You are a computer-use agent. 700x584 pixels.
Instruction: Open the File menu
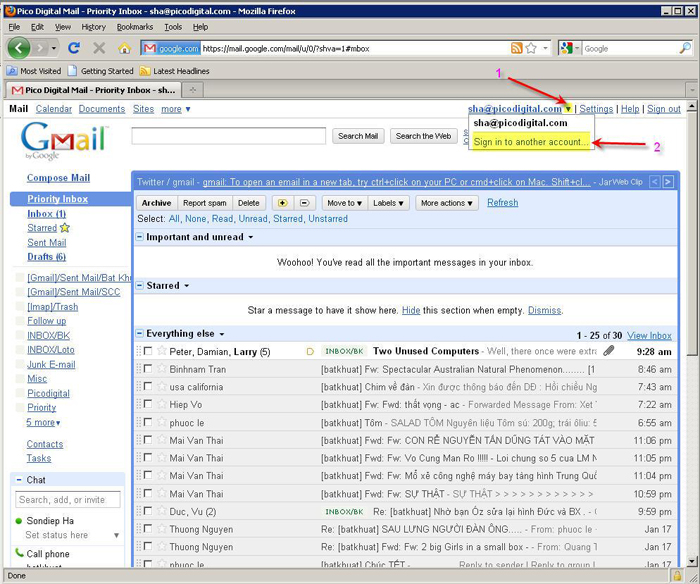click(x=14, y=27)
